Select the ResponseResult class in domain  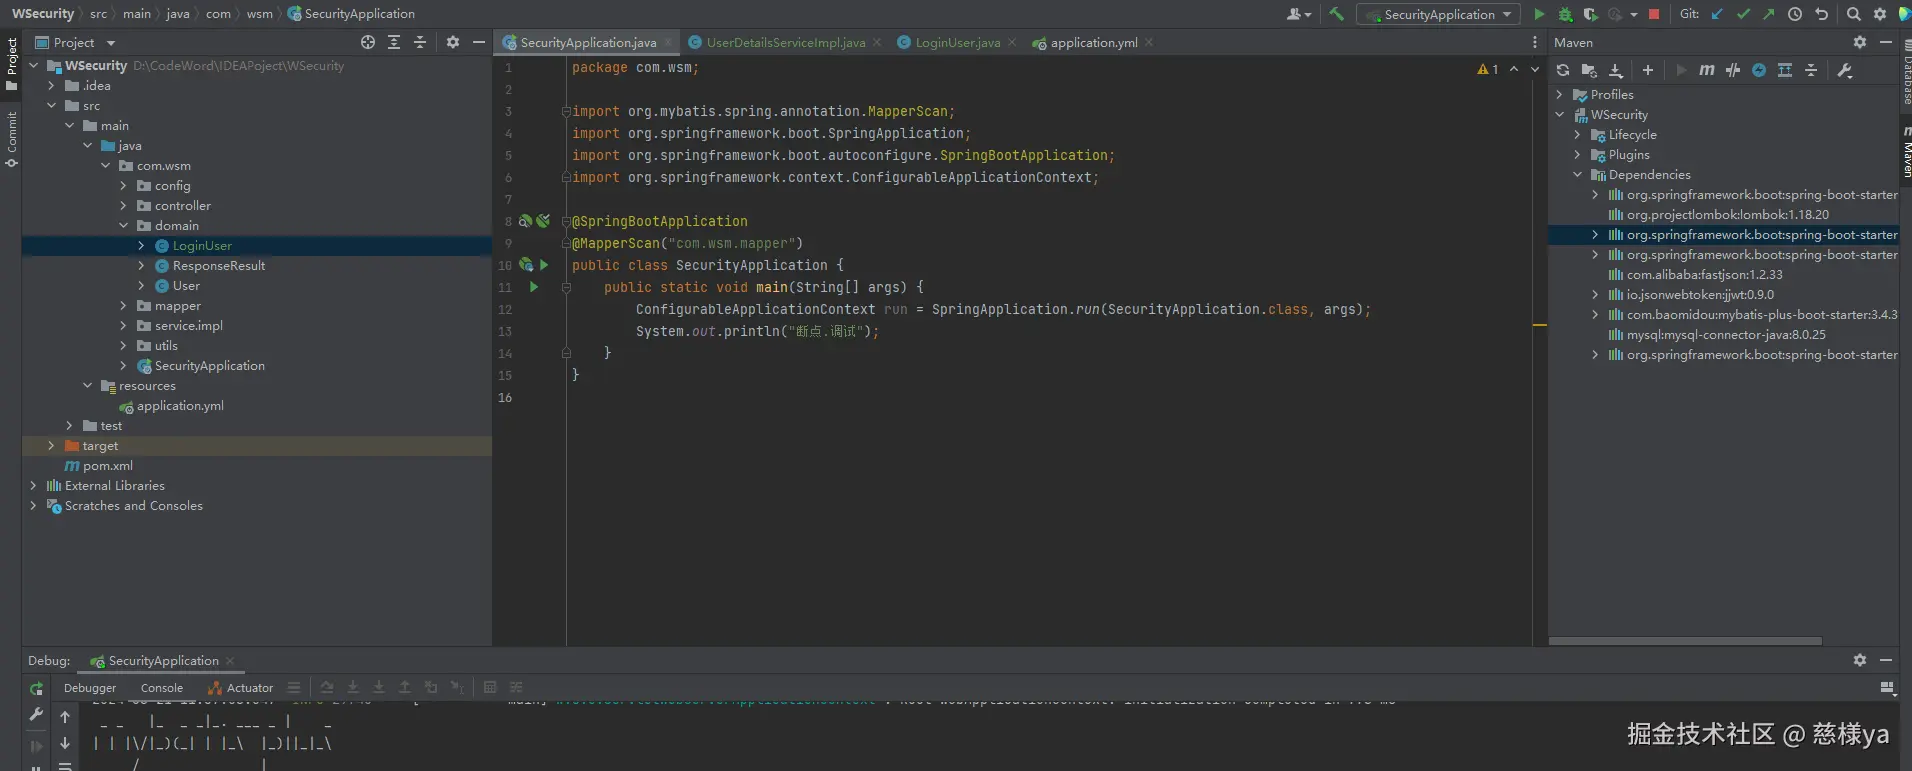coord(218,266)
